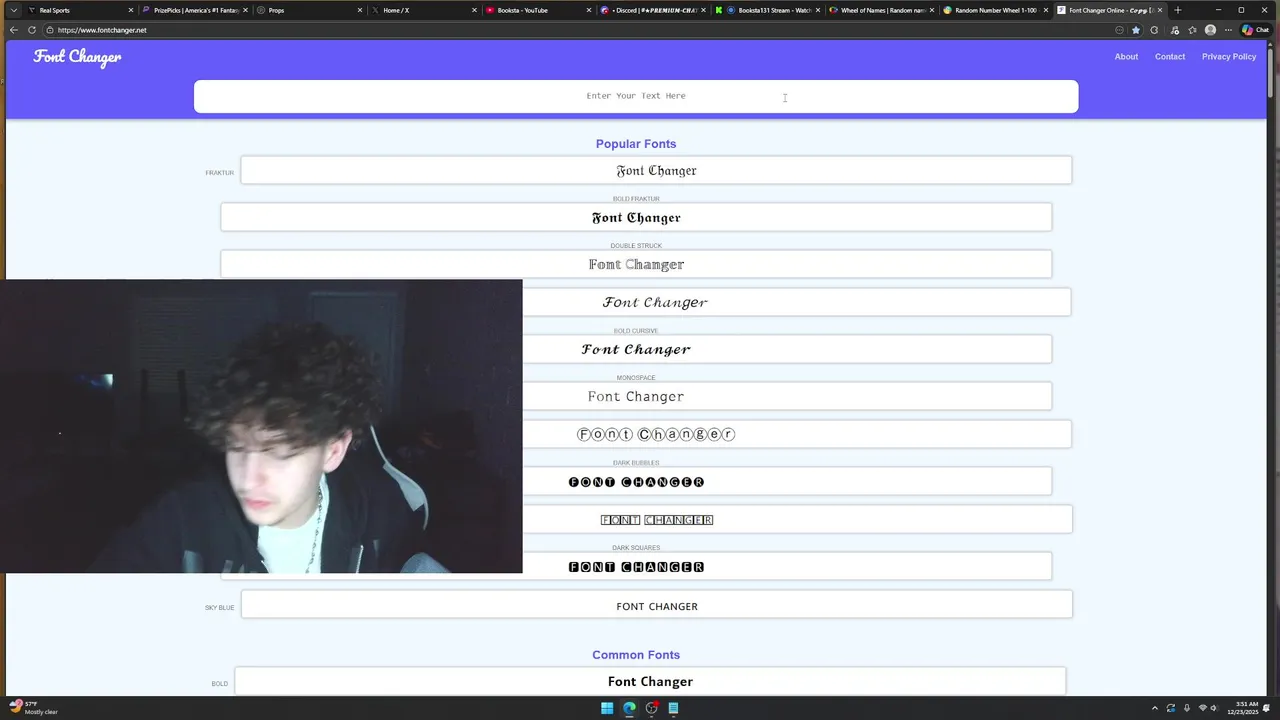Image resolution: width=1280 pixels, height=720 pixels.
Task: Show hidden system tray icons
Action: point(1155,708)
